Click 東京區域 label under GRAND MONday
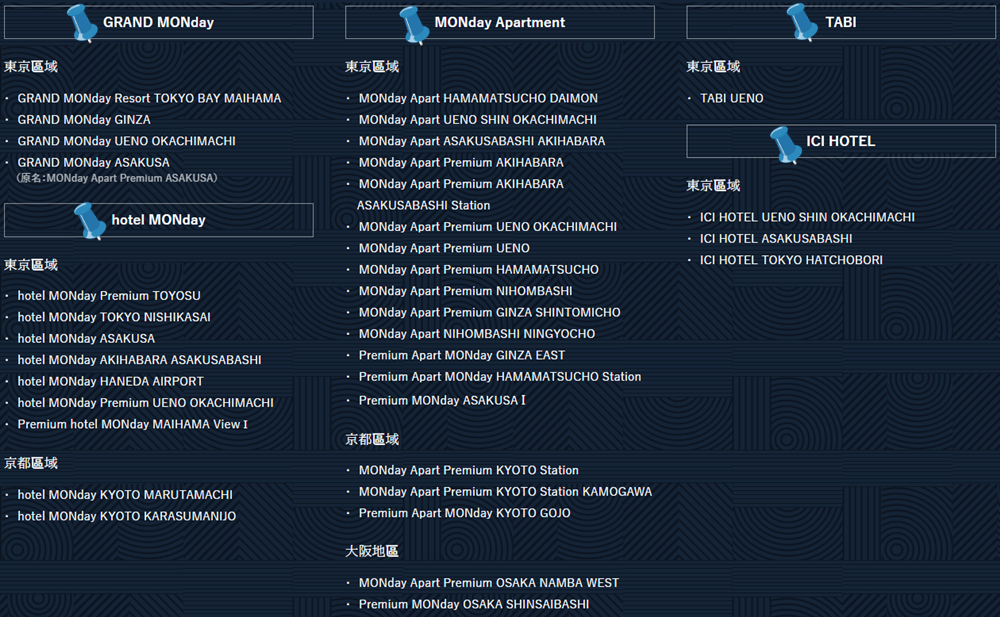The image size is (1000, 617). point(31,67)
